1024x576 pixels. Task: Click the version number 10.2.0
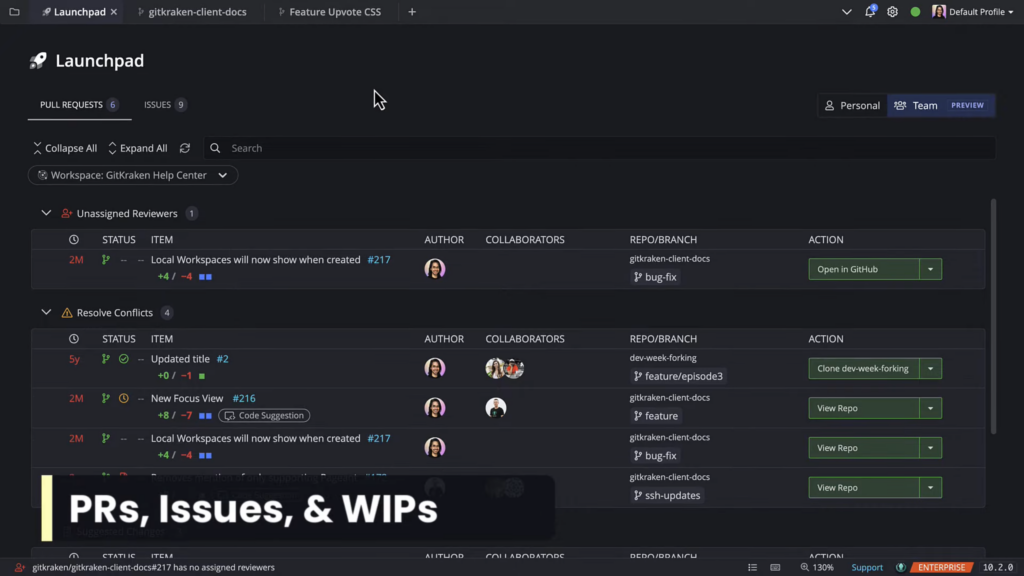point(998,568)
